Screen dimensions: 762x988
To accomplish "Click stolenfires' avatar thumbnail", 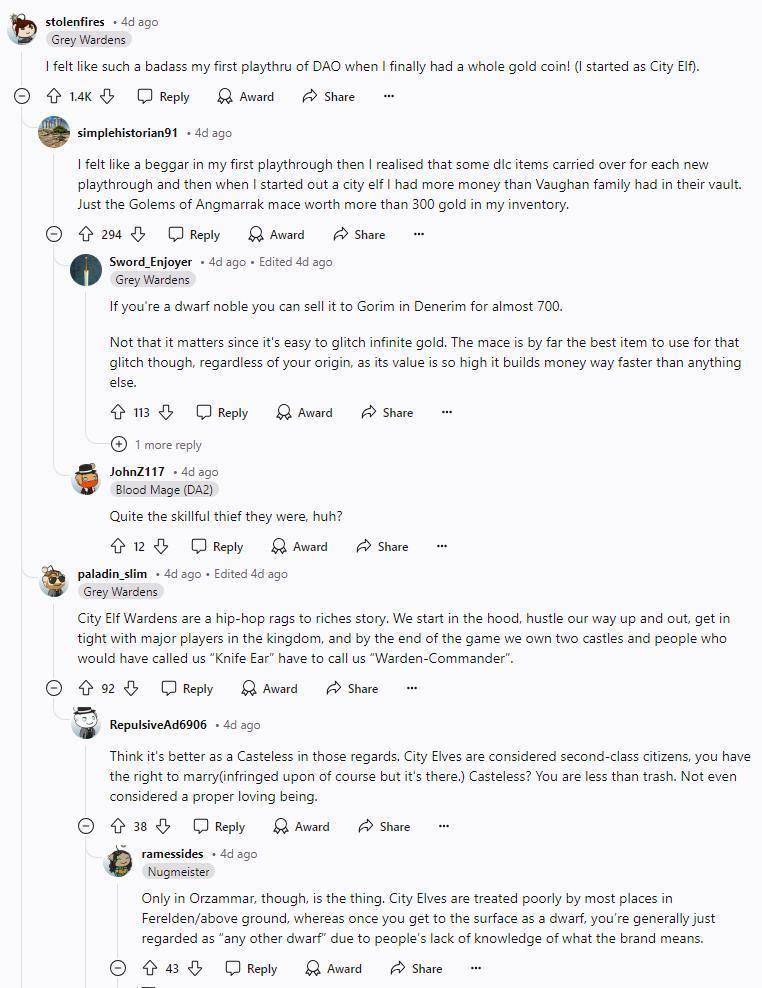I will pyautogui.click(x=23, y=29).
